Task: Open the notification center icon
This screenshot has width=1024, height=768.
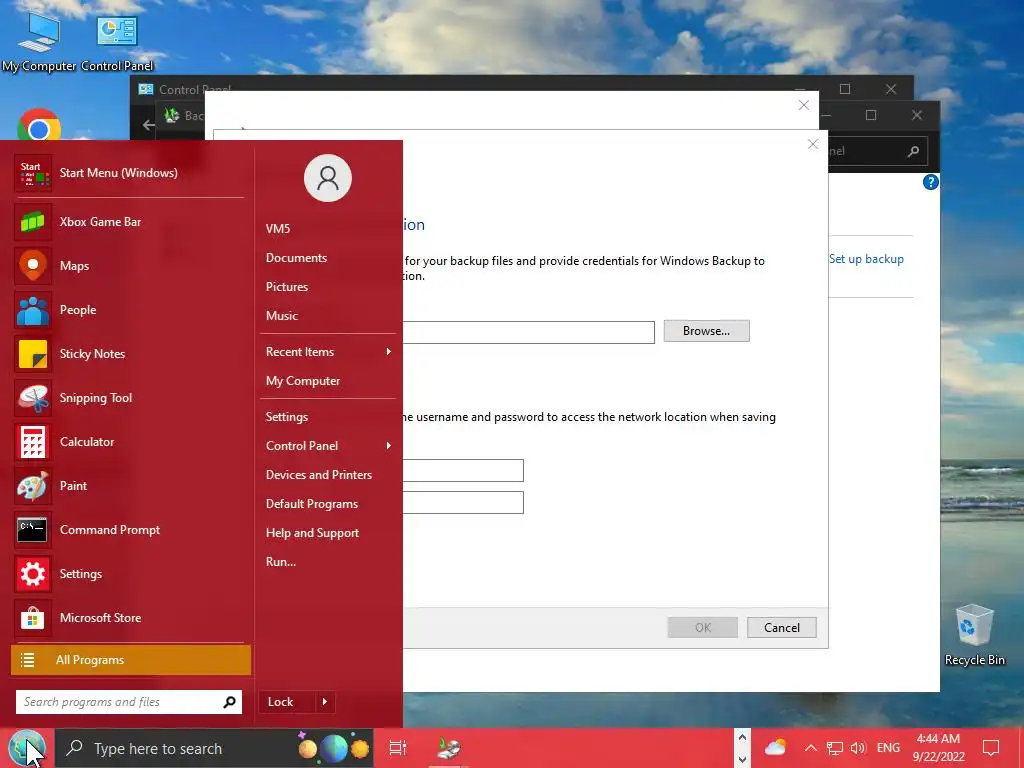Action: pyautogui.click(x=991, y=748)
